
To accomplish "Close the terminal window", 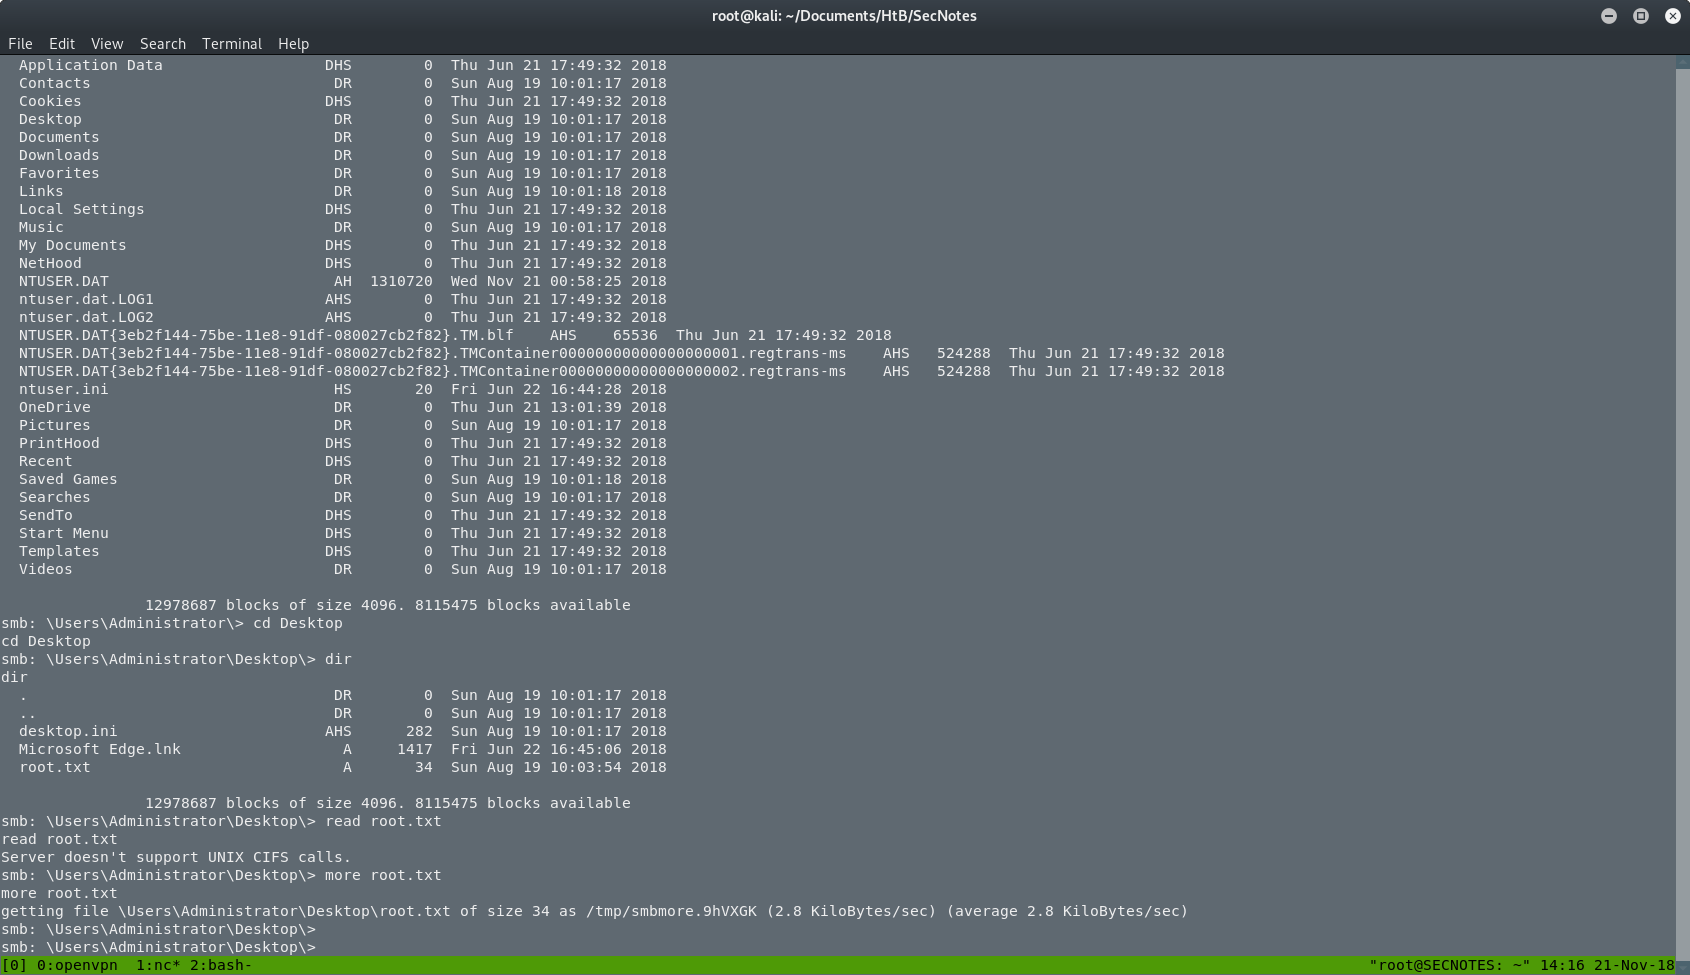I will [x=1672, y=15].
